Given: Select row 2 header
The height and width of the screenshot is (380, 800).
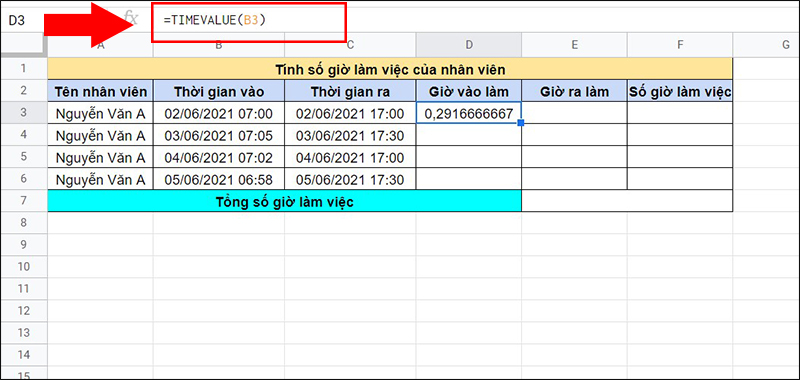Looking at the screenshot, I should 24,90.
